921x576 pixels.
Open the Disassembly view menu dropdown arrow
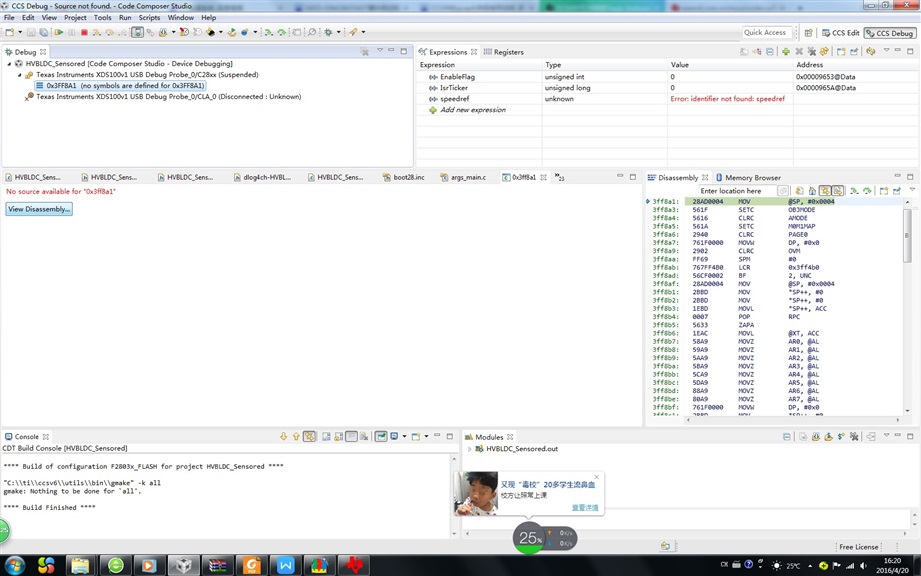pos(912,190)
